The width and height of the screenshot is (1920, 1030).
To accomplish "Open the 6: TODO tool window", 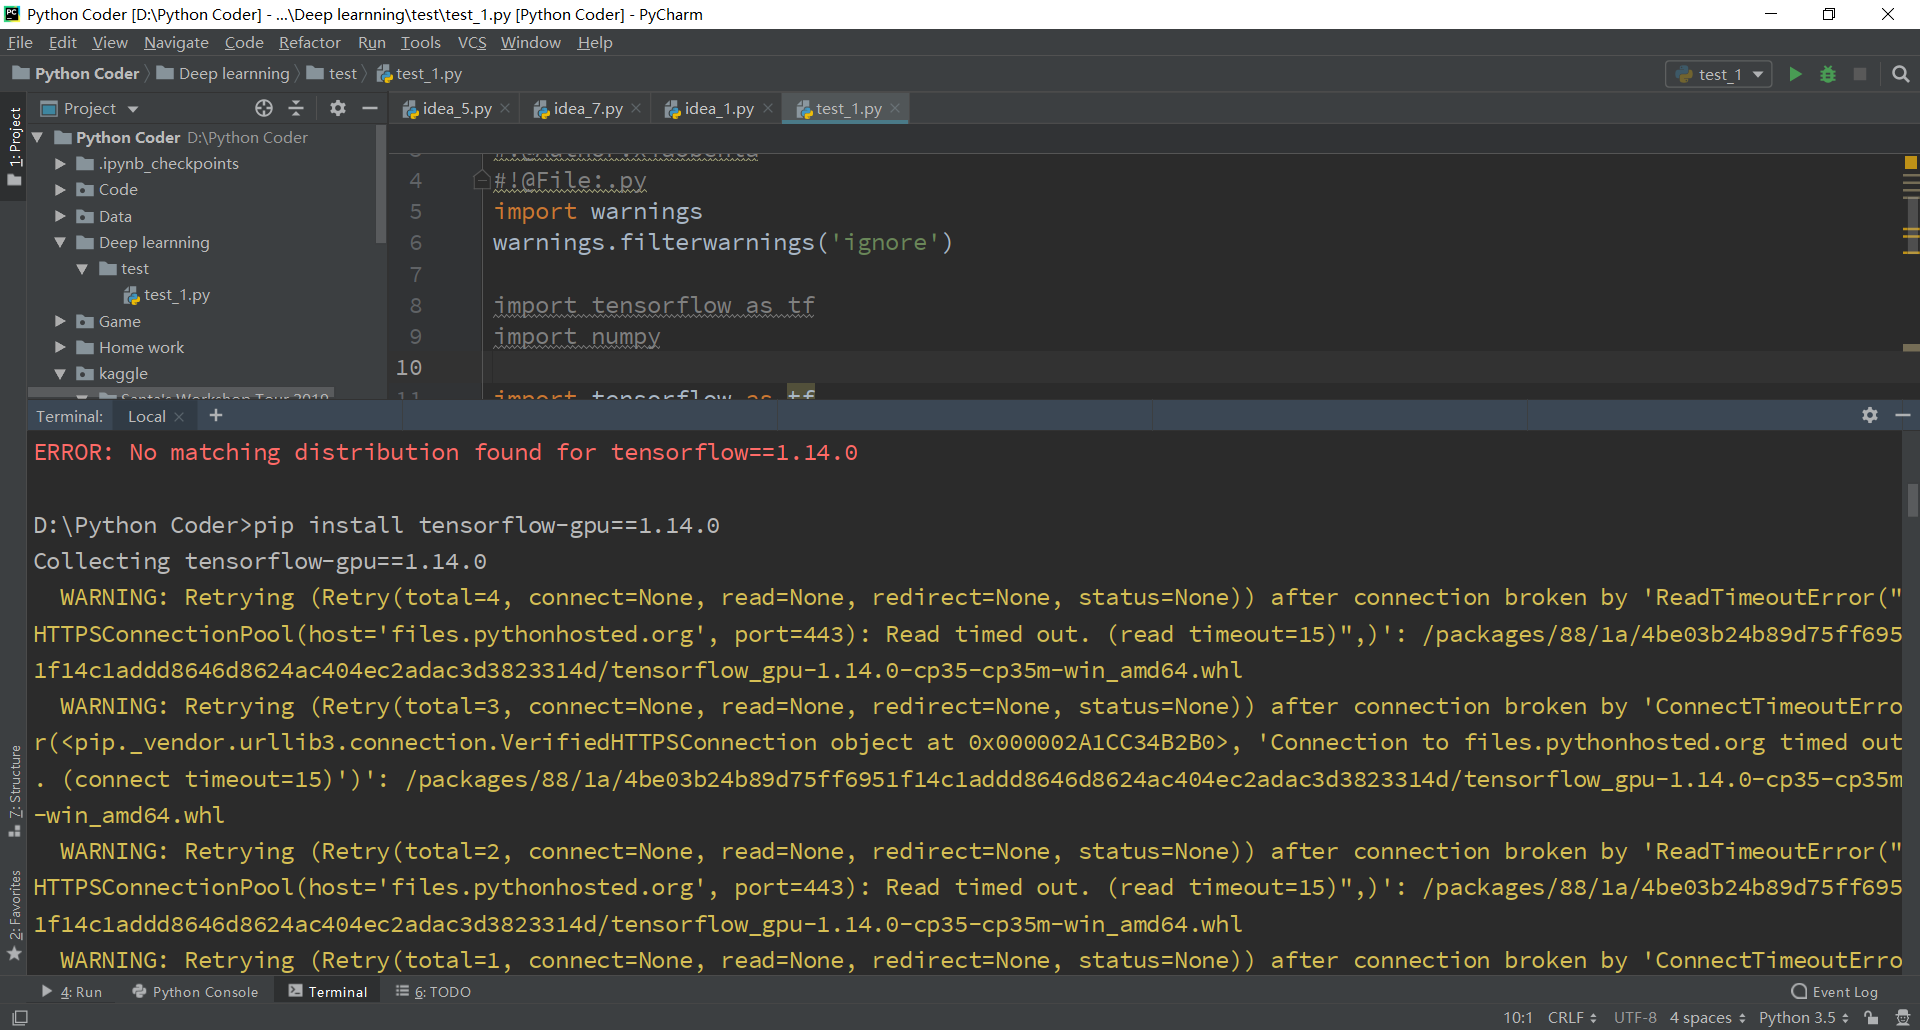I will [x=433, y=992].
